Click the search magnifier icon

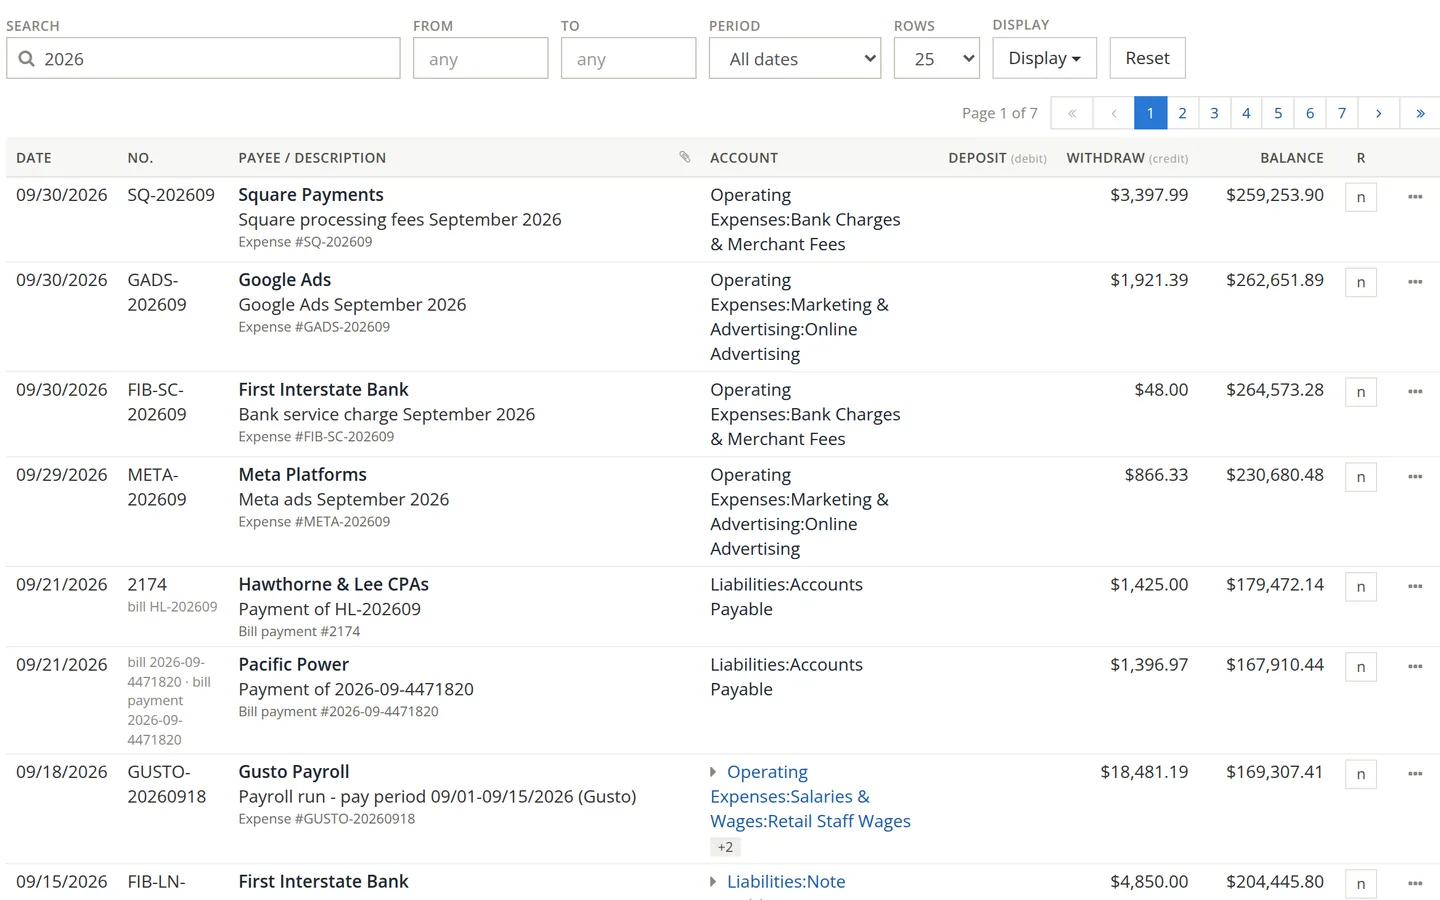coord(27,59)
